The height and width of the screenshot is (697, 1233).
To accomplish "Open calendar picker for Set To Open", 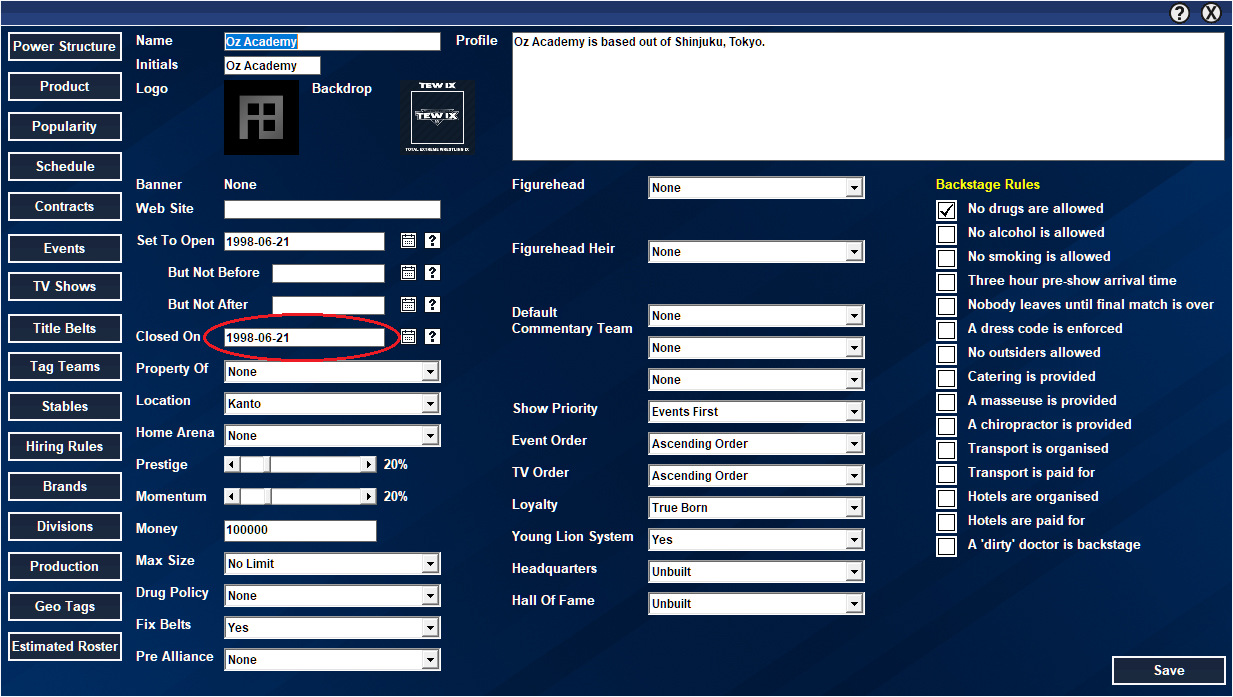I will pyautogui.click(x=408, y=241).
